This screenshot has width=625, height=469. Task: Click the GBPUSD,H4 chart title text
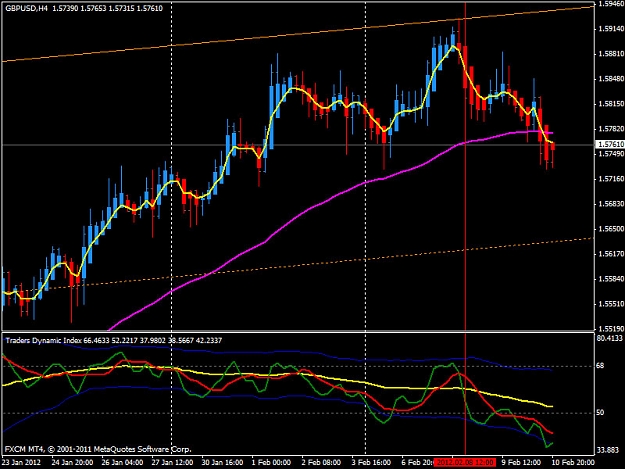(26, 8)
